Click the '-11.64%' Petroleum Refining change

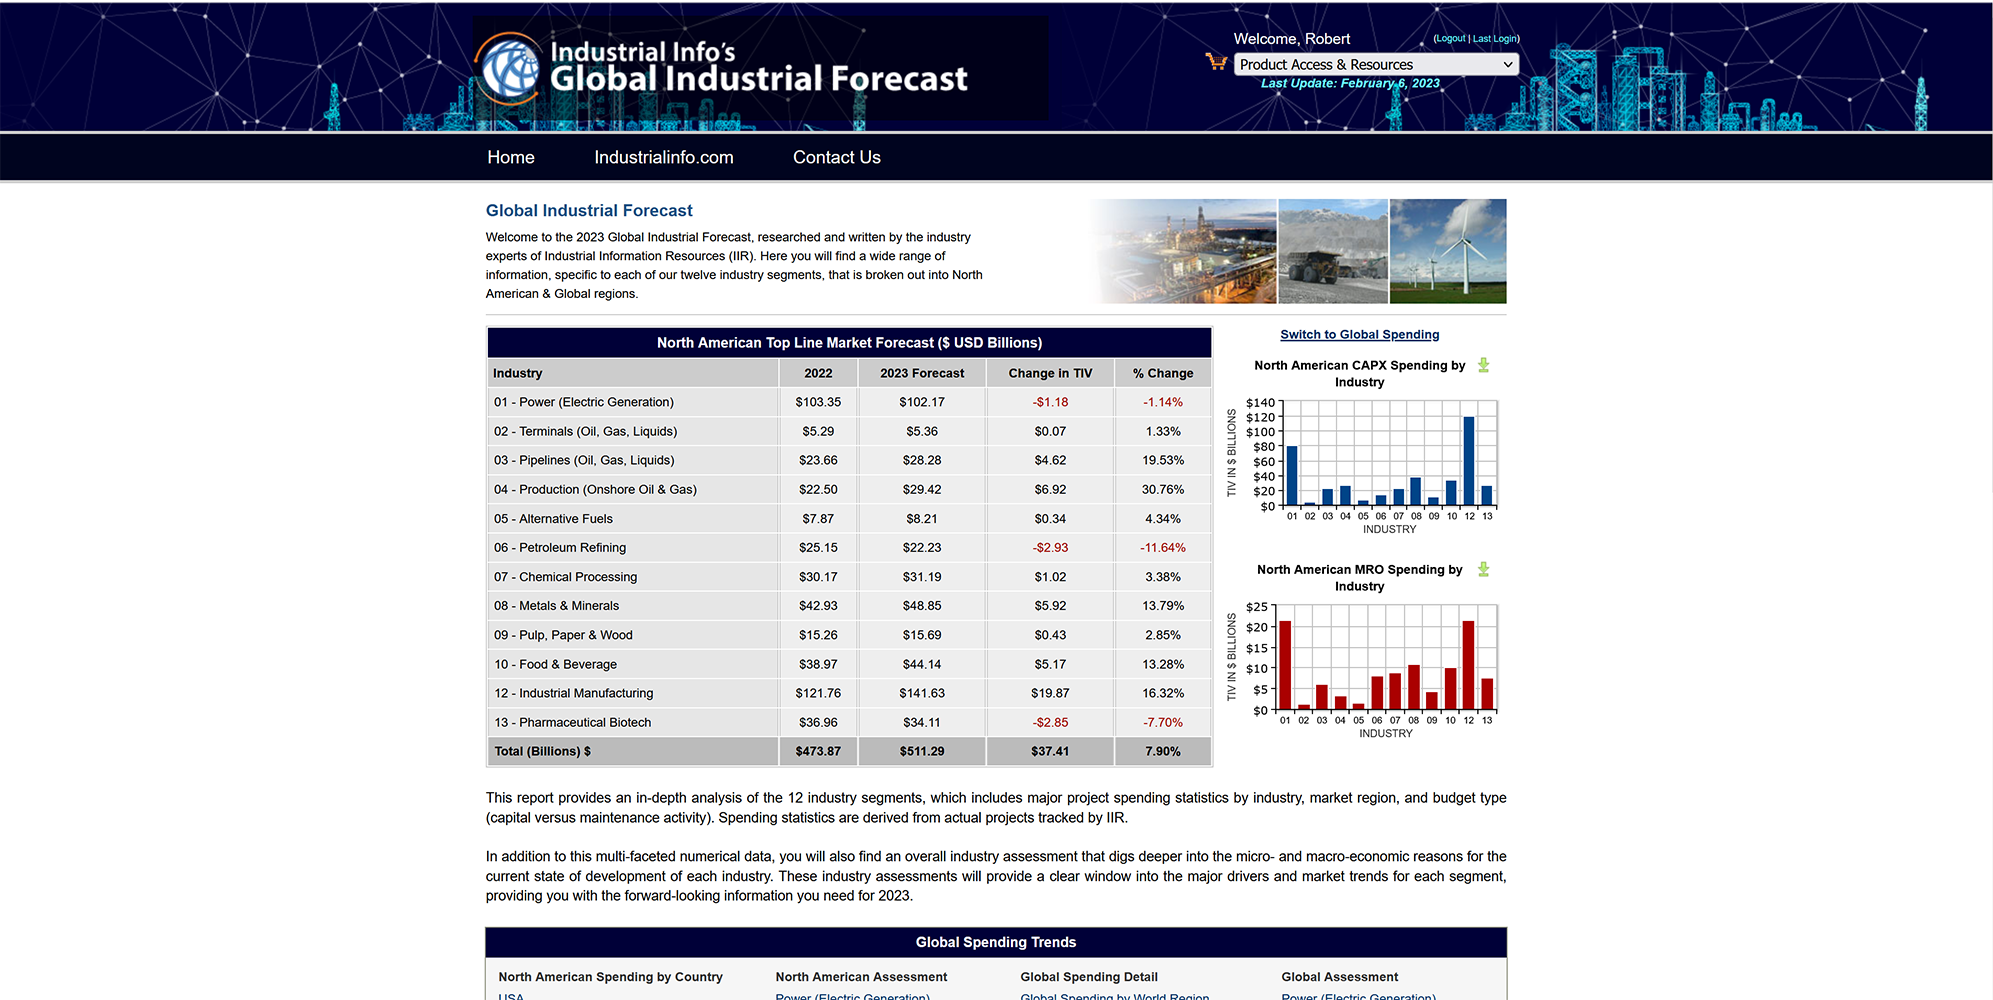[x=1163, y=547]
